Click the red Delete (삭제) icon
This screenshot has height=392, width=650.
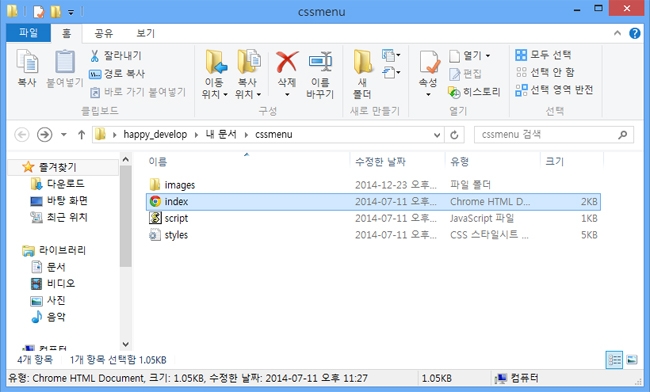[287, 62]
